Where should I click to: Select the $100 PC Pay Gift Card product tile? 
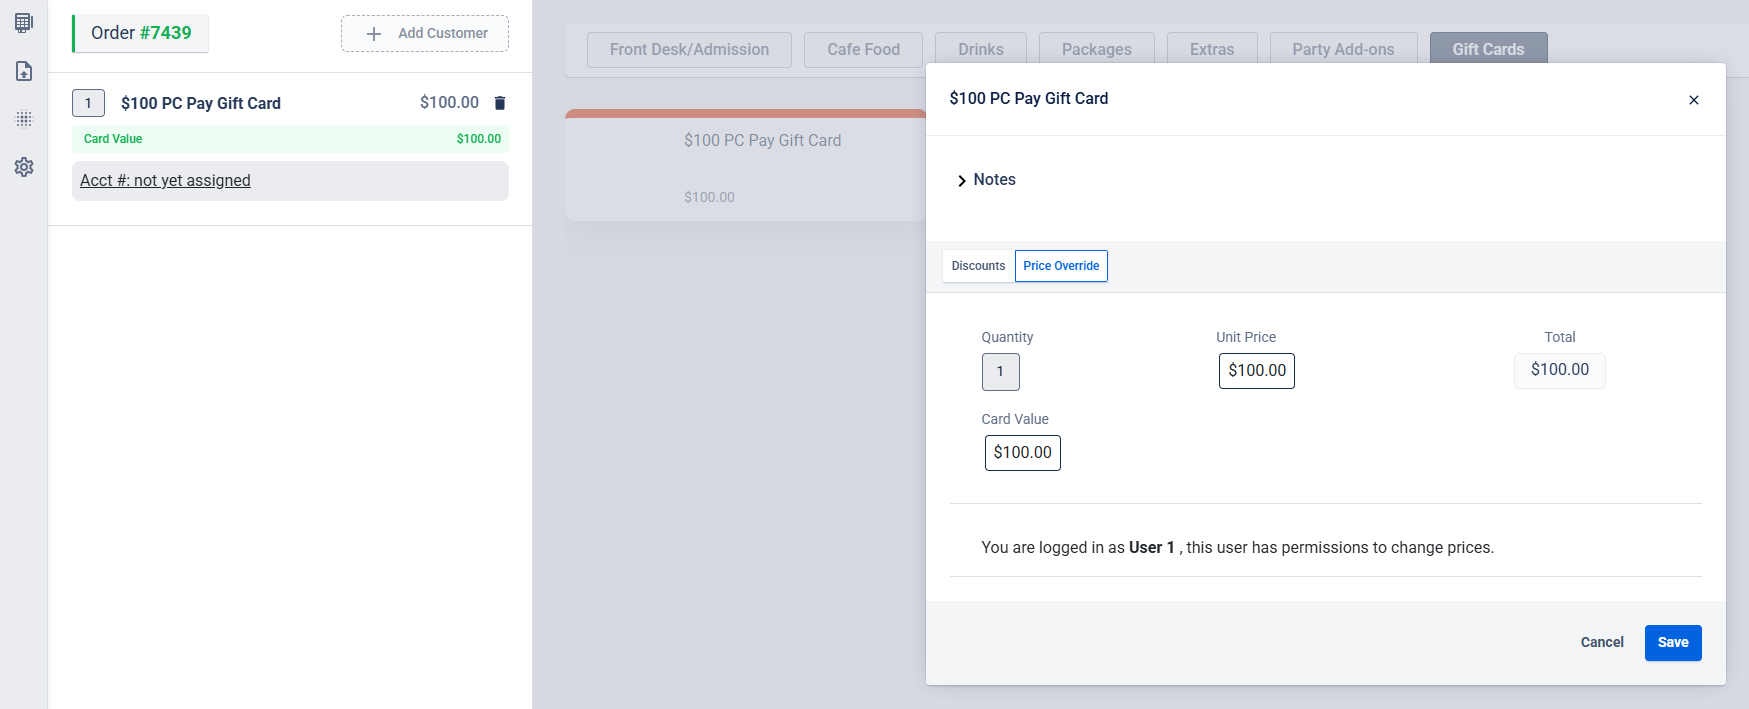click(747, 165)
